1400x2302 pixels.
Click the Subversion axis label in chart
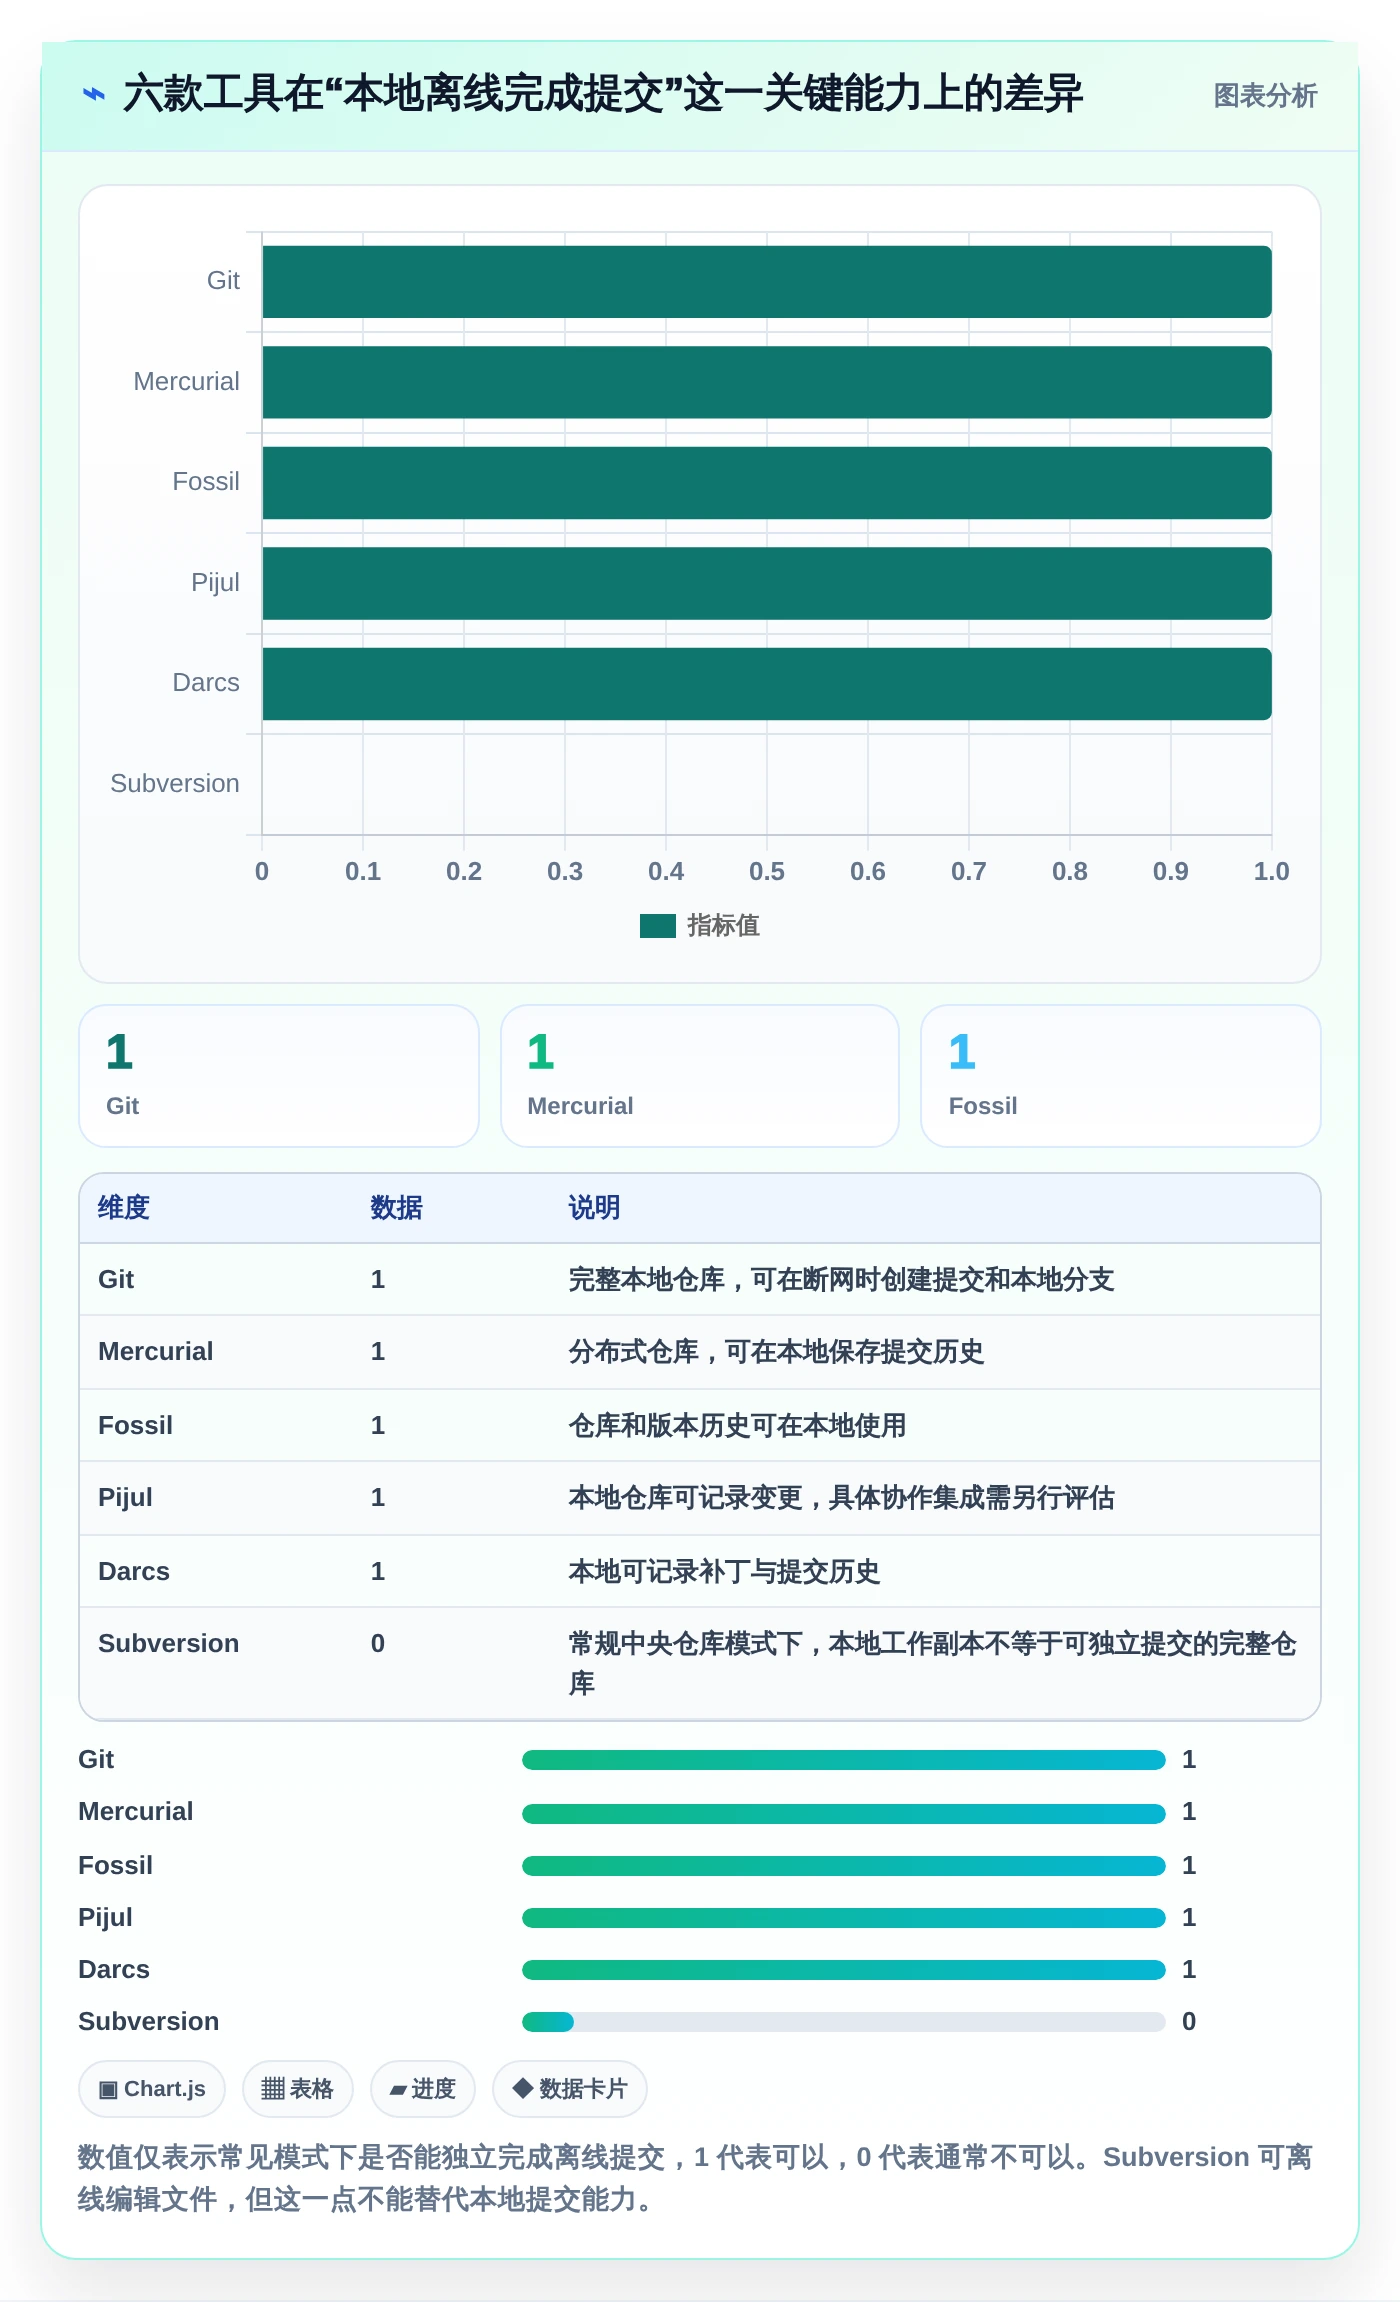tap(175, 783)
